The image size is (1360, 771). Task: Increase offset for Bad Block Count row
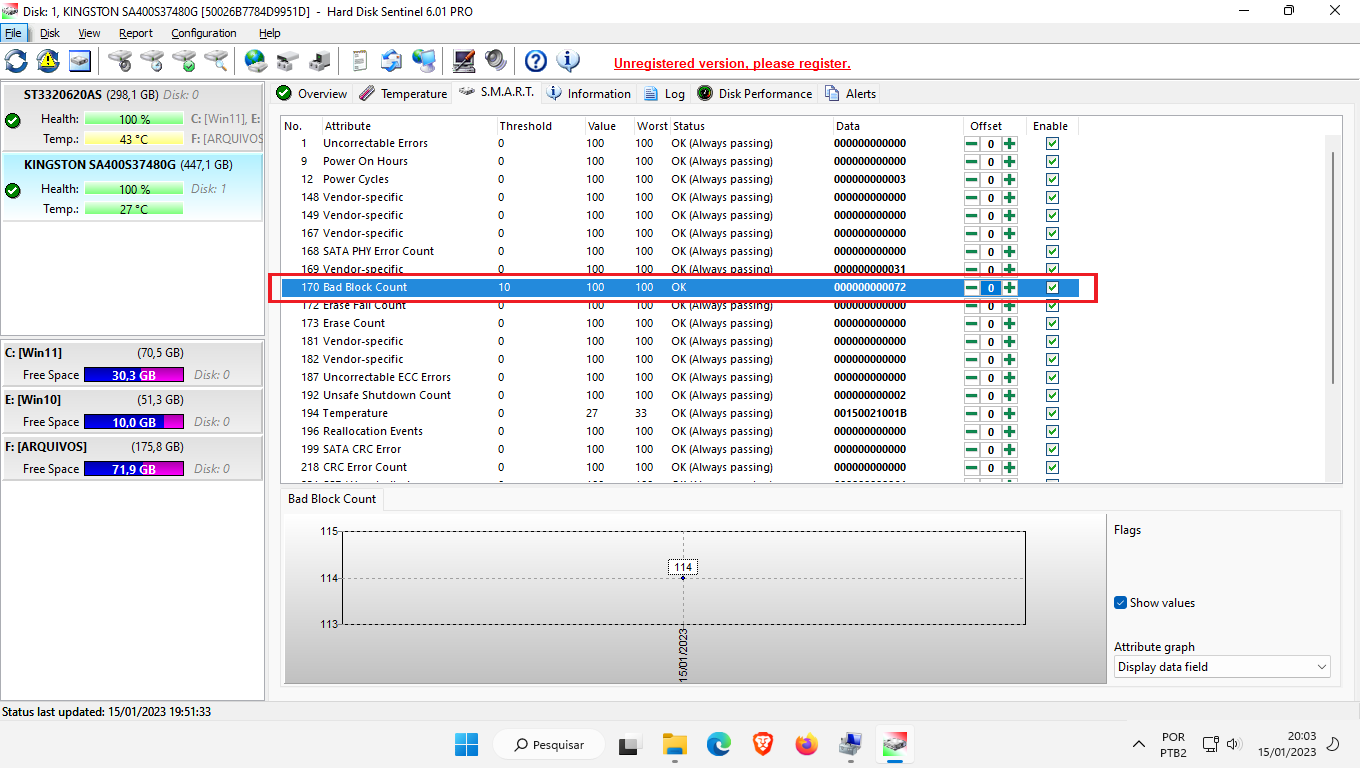pyautogui.click(x=1010, y=288)
